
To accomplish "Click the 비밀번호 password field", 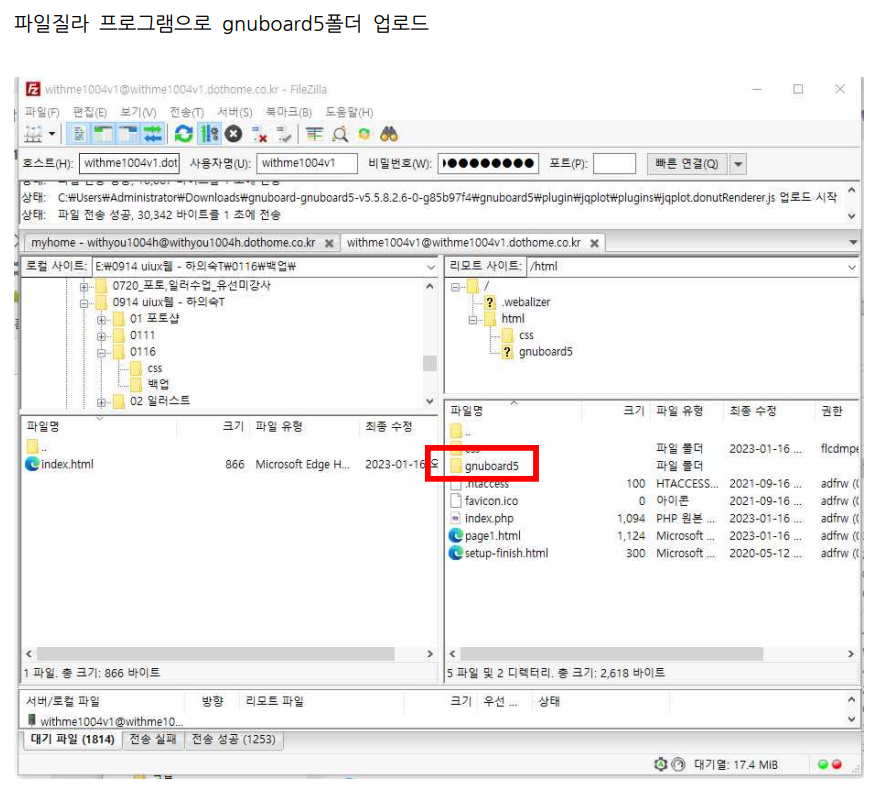I will [488, 163].
